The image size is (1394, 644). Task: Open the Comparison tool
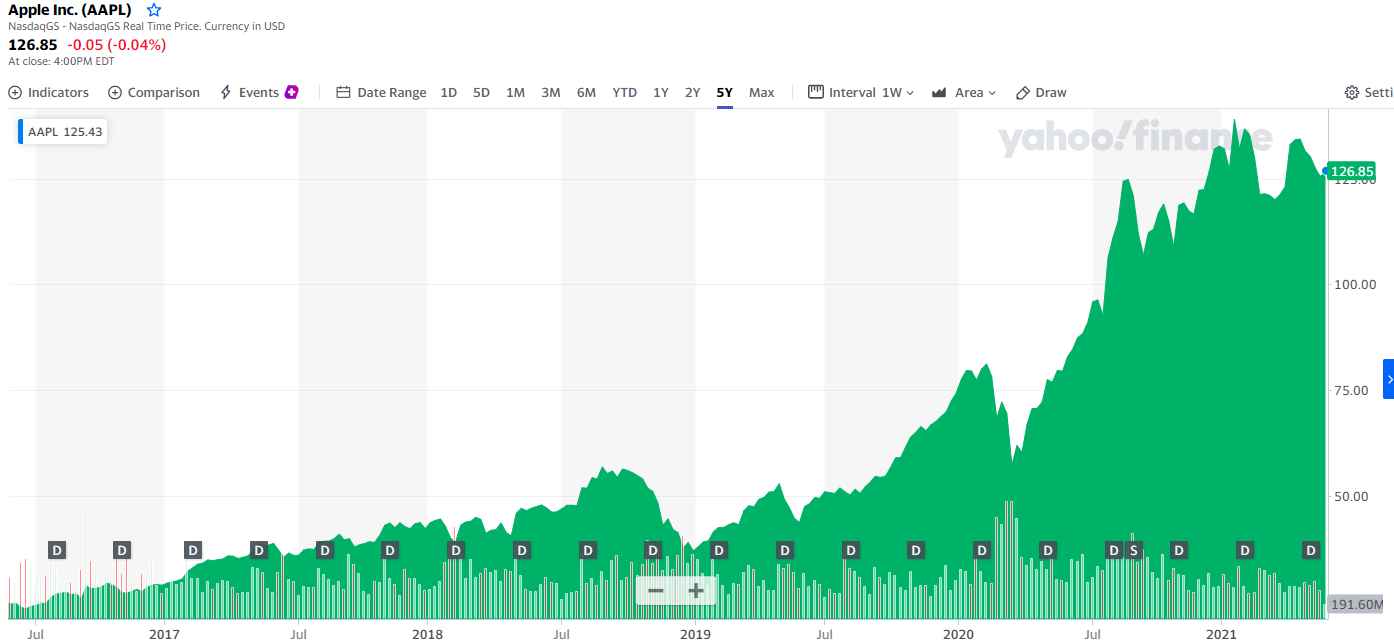(154, 93)
